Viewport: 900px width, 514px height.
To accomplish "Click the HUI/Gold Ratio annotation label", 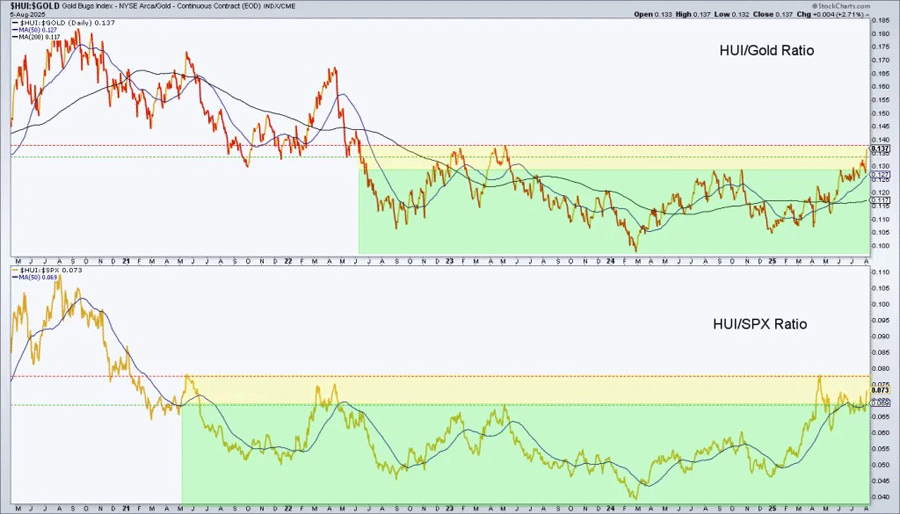I will (767, 50).
